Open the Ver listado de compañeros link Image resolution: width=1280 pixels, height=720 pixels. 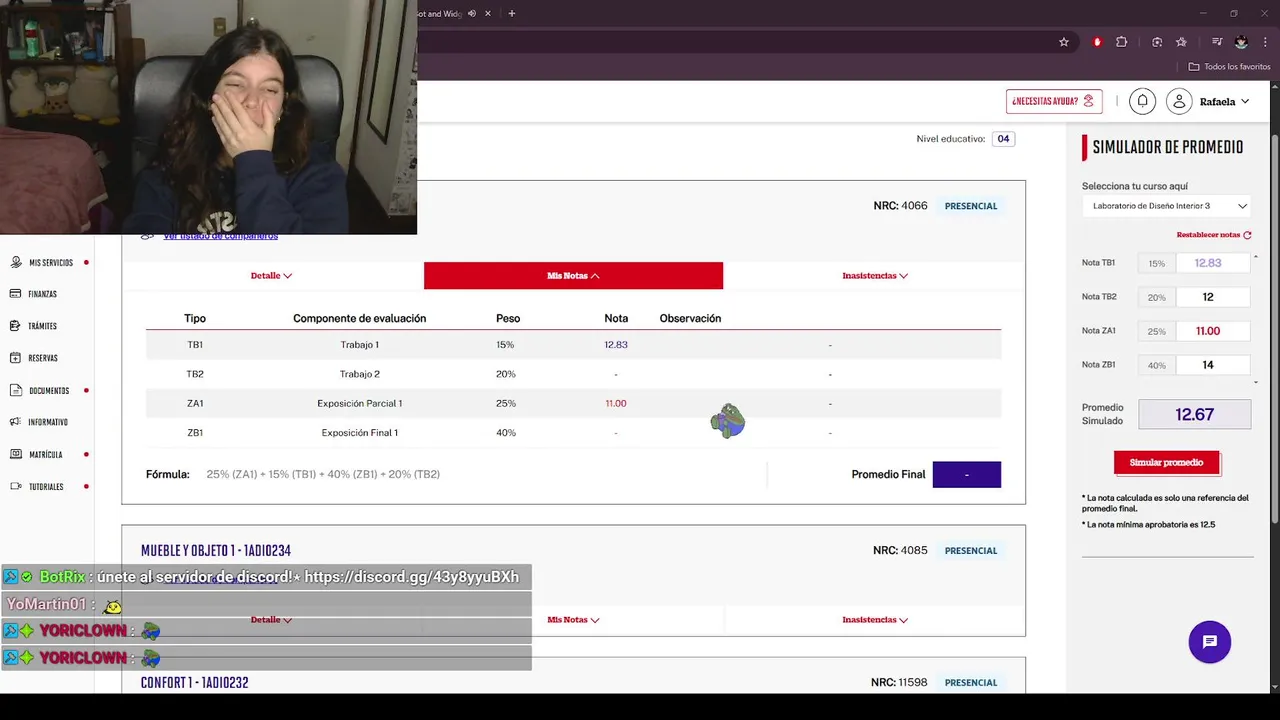pos(220,236)
